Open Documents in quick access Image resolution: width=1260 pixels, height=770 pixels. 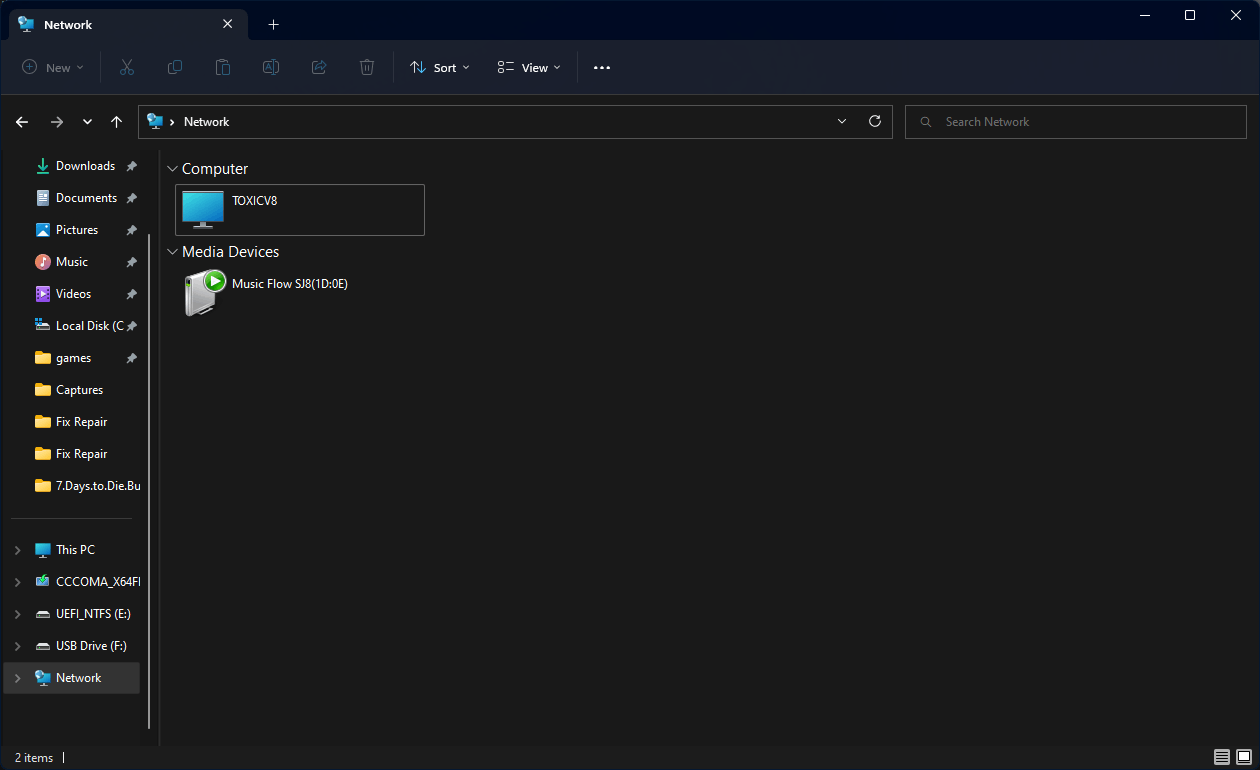pos(86,198)
